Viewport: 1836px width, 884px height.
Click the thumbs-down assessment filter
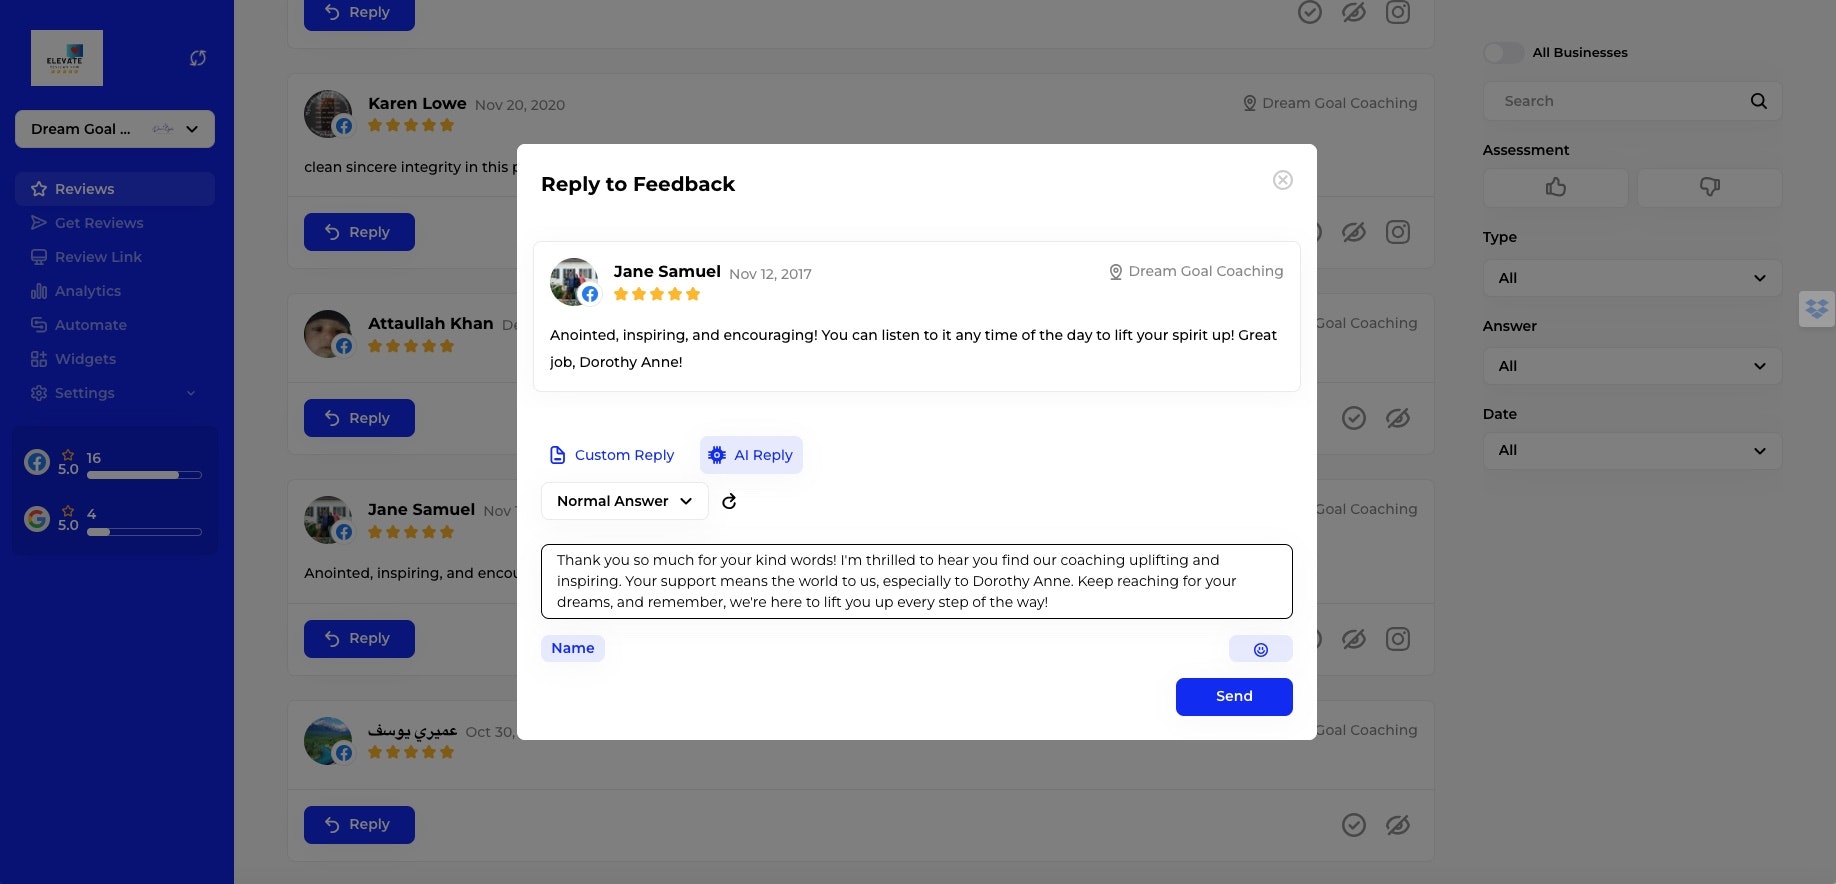point(1709,187)
